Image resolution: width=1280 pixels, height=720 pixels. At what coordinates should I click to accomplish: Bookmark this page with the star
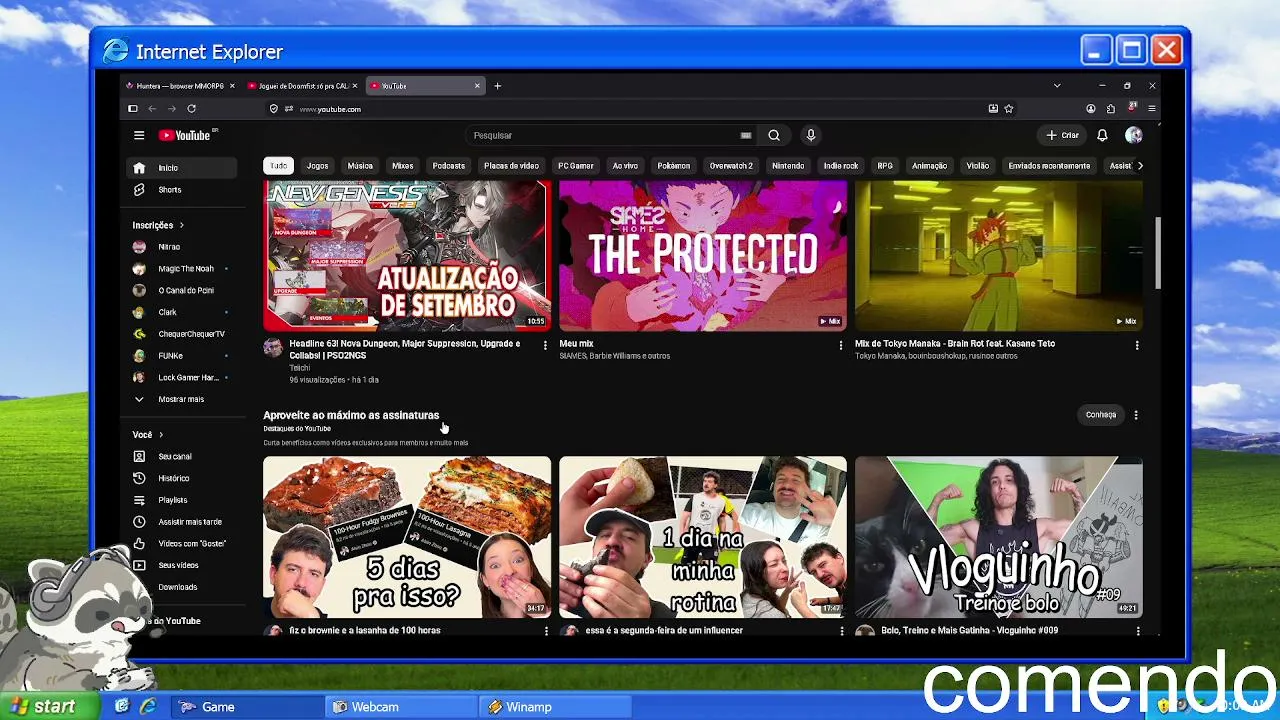coord(1009,109)
